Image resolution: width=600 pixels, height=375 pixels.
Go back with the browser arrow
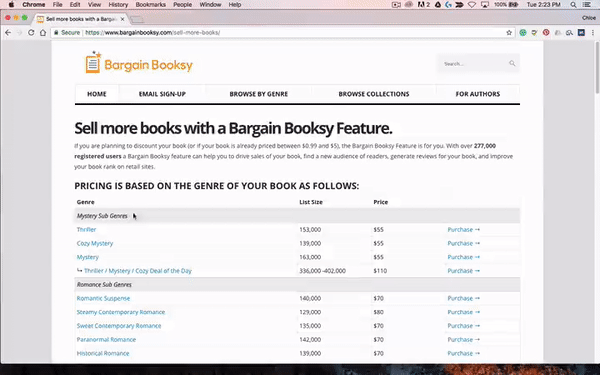8,33
